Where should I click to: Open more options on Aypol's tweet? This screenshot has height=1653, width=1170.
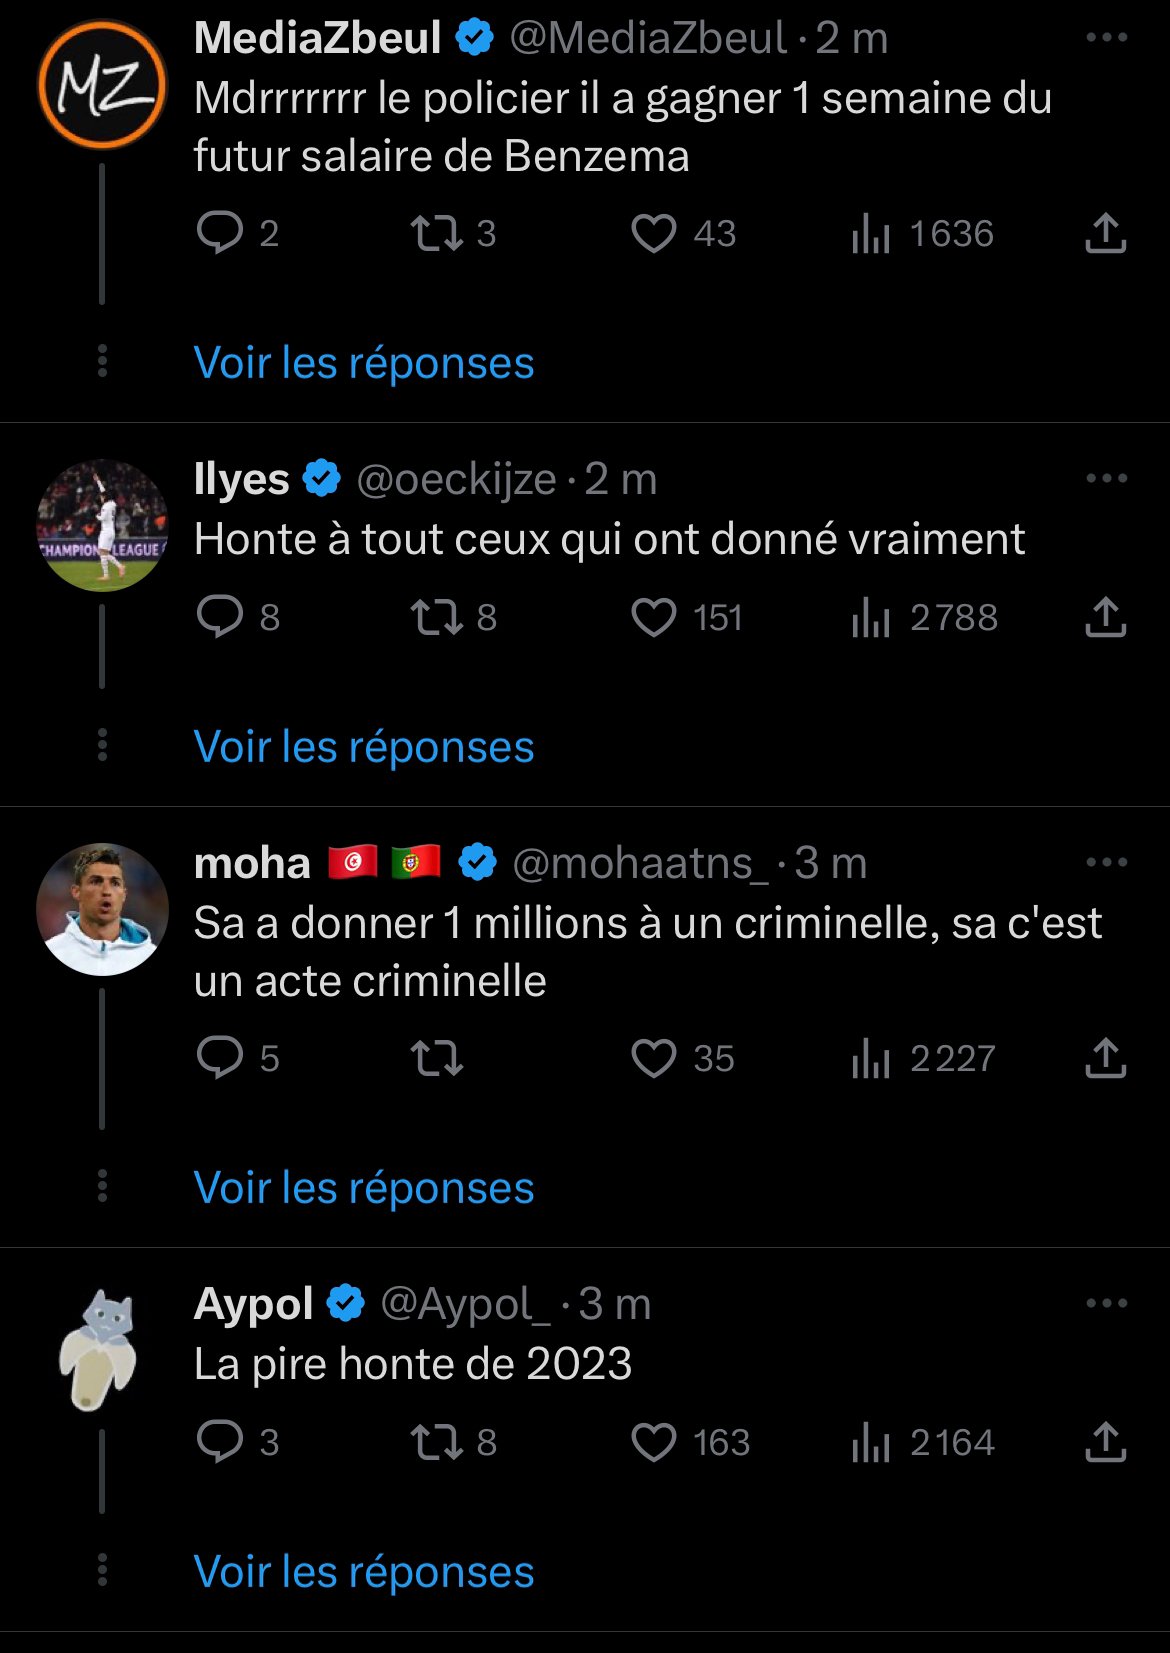point(1106,1303)
